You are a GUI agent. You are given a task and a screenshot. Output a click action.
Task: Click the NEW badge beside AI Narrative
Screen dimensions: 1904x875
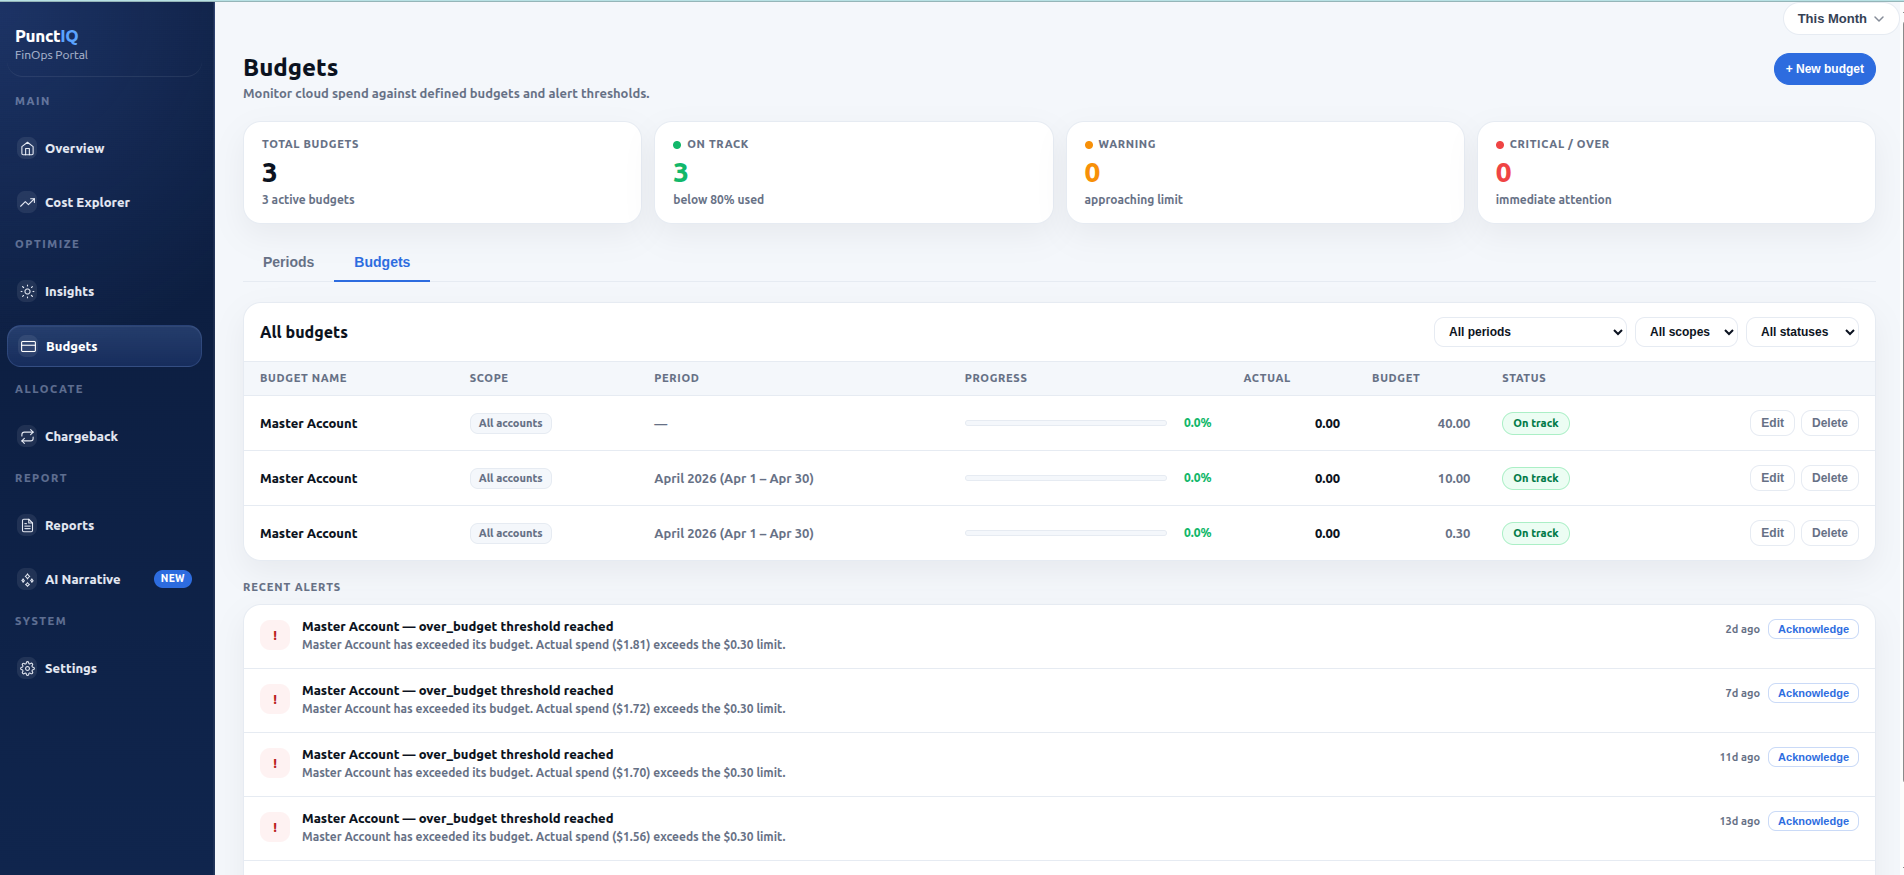coord(173,578)
